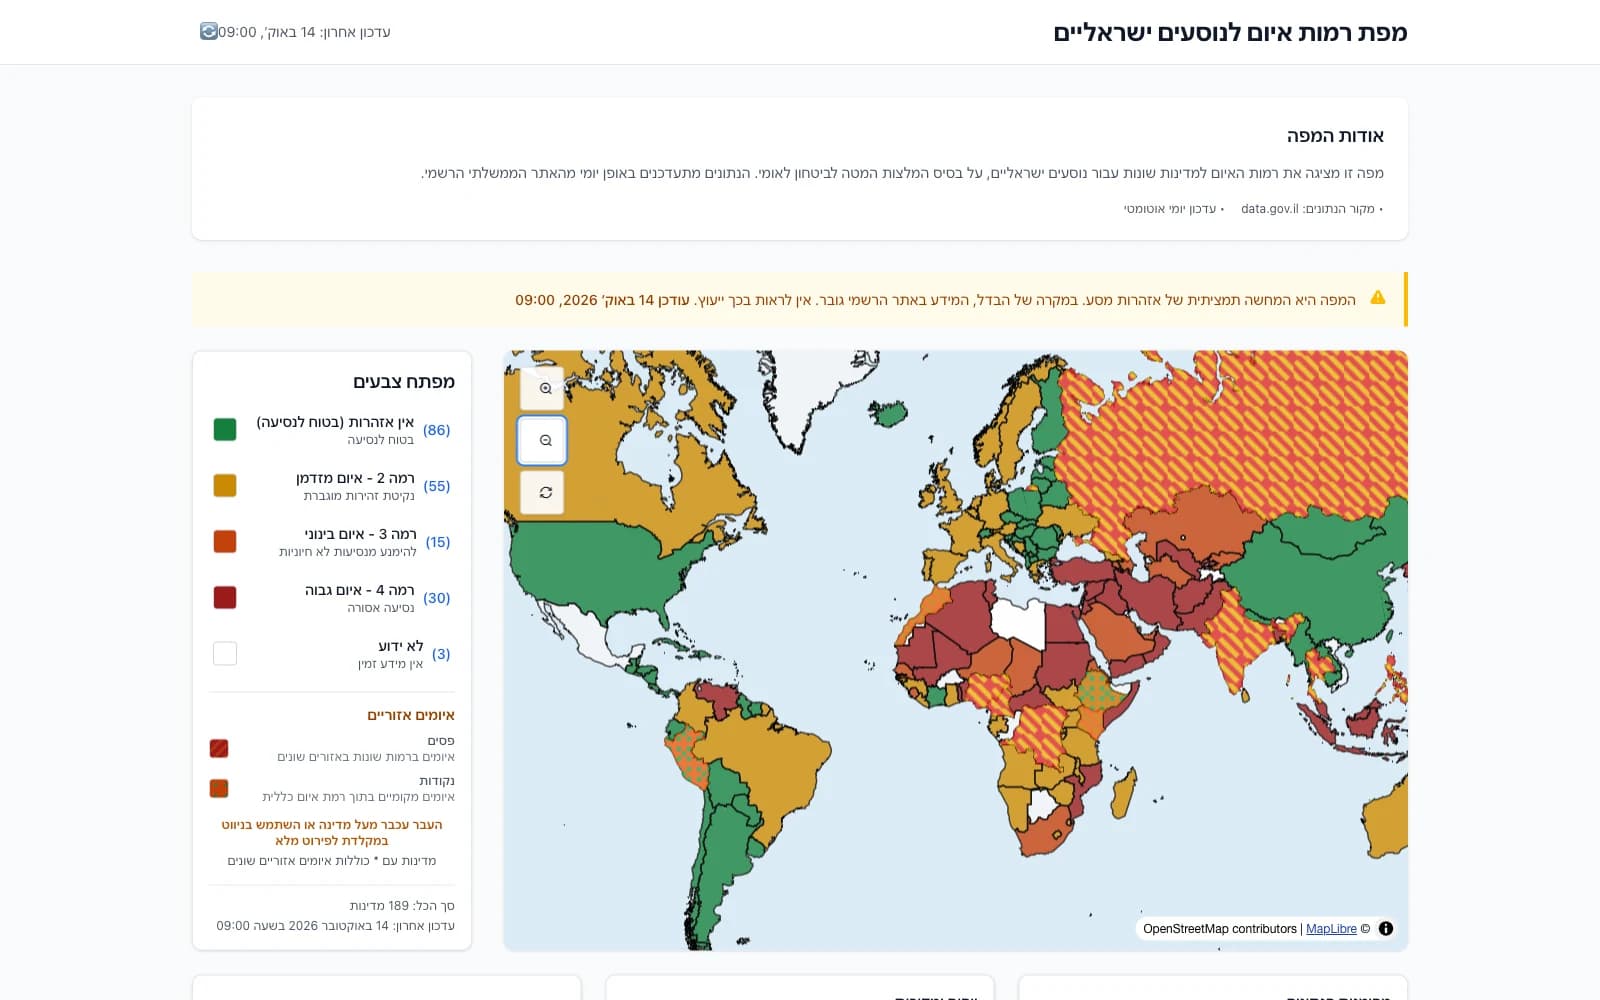Click the page title 'מפת רמות איום לנוסעים ישראליים'
This screenshot has width=1600, height=1000.
coord(1230,32)
